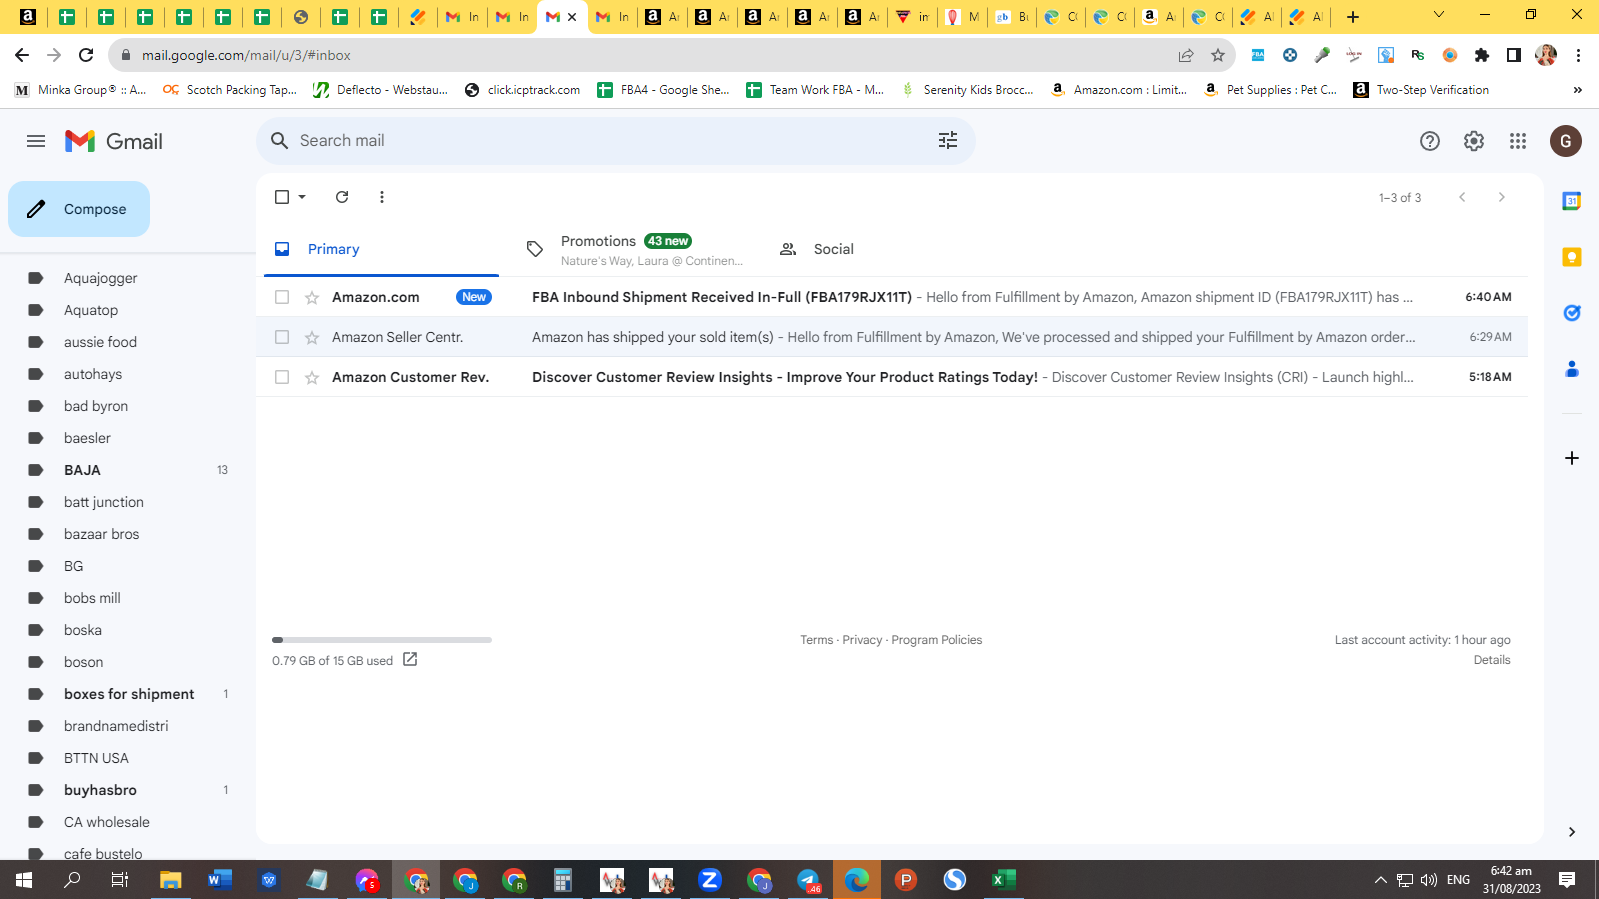The image size is (1599, 899).
Task: Open Chrome Extensions puzzle icon
Action: click(x=1482, y=55)
